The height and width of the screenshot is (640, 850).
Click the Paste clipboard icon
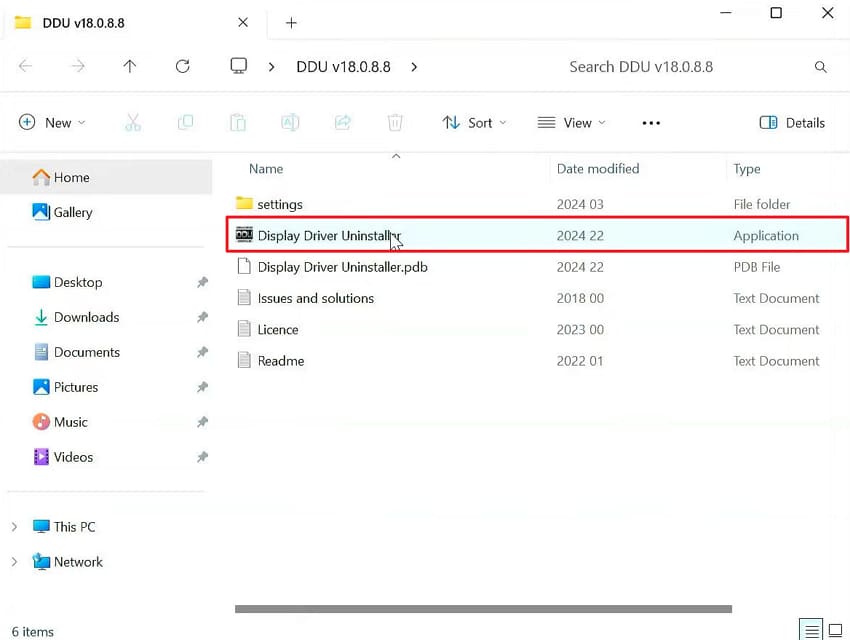coord(238,122)
